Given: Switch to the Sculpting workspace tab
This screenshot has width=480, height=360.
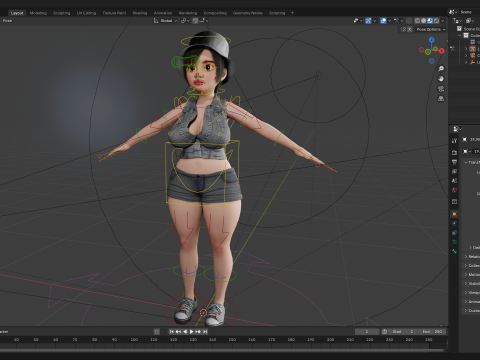Looking at the screenshot, I should [62, 13].
